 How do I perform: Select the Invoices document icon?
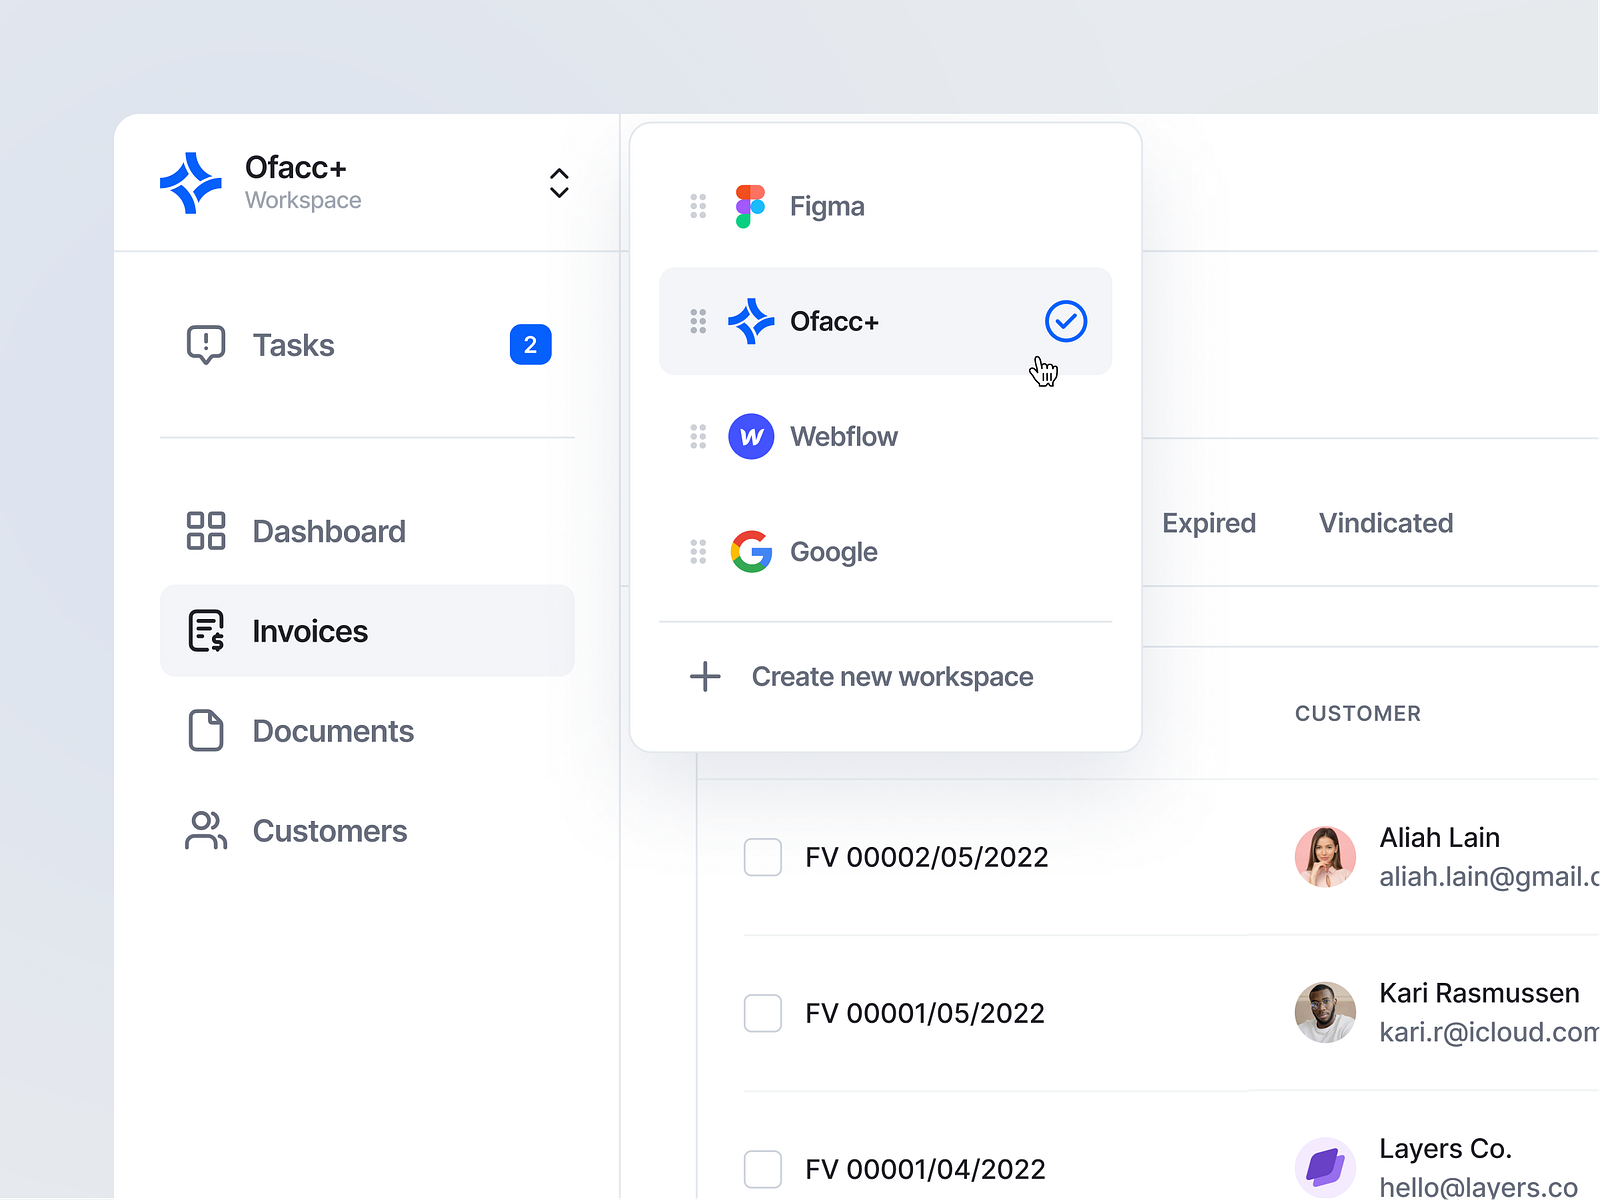205,631
